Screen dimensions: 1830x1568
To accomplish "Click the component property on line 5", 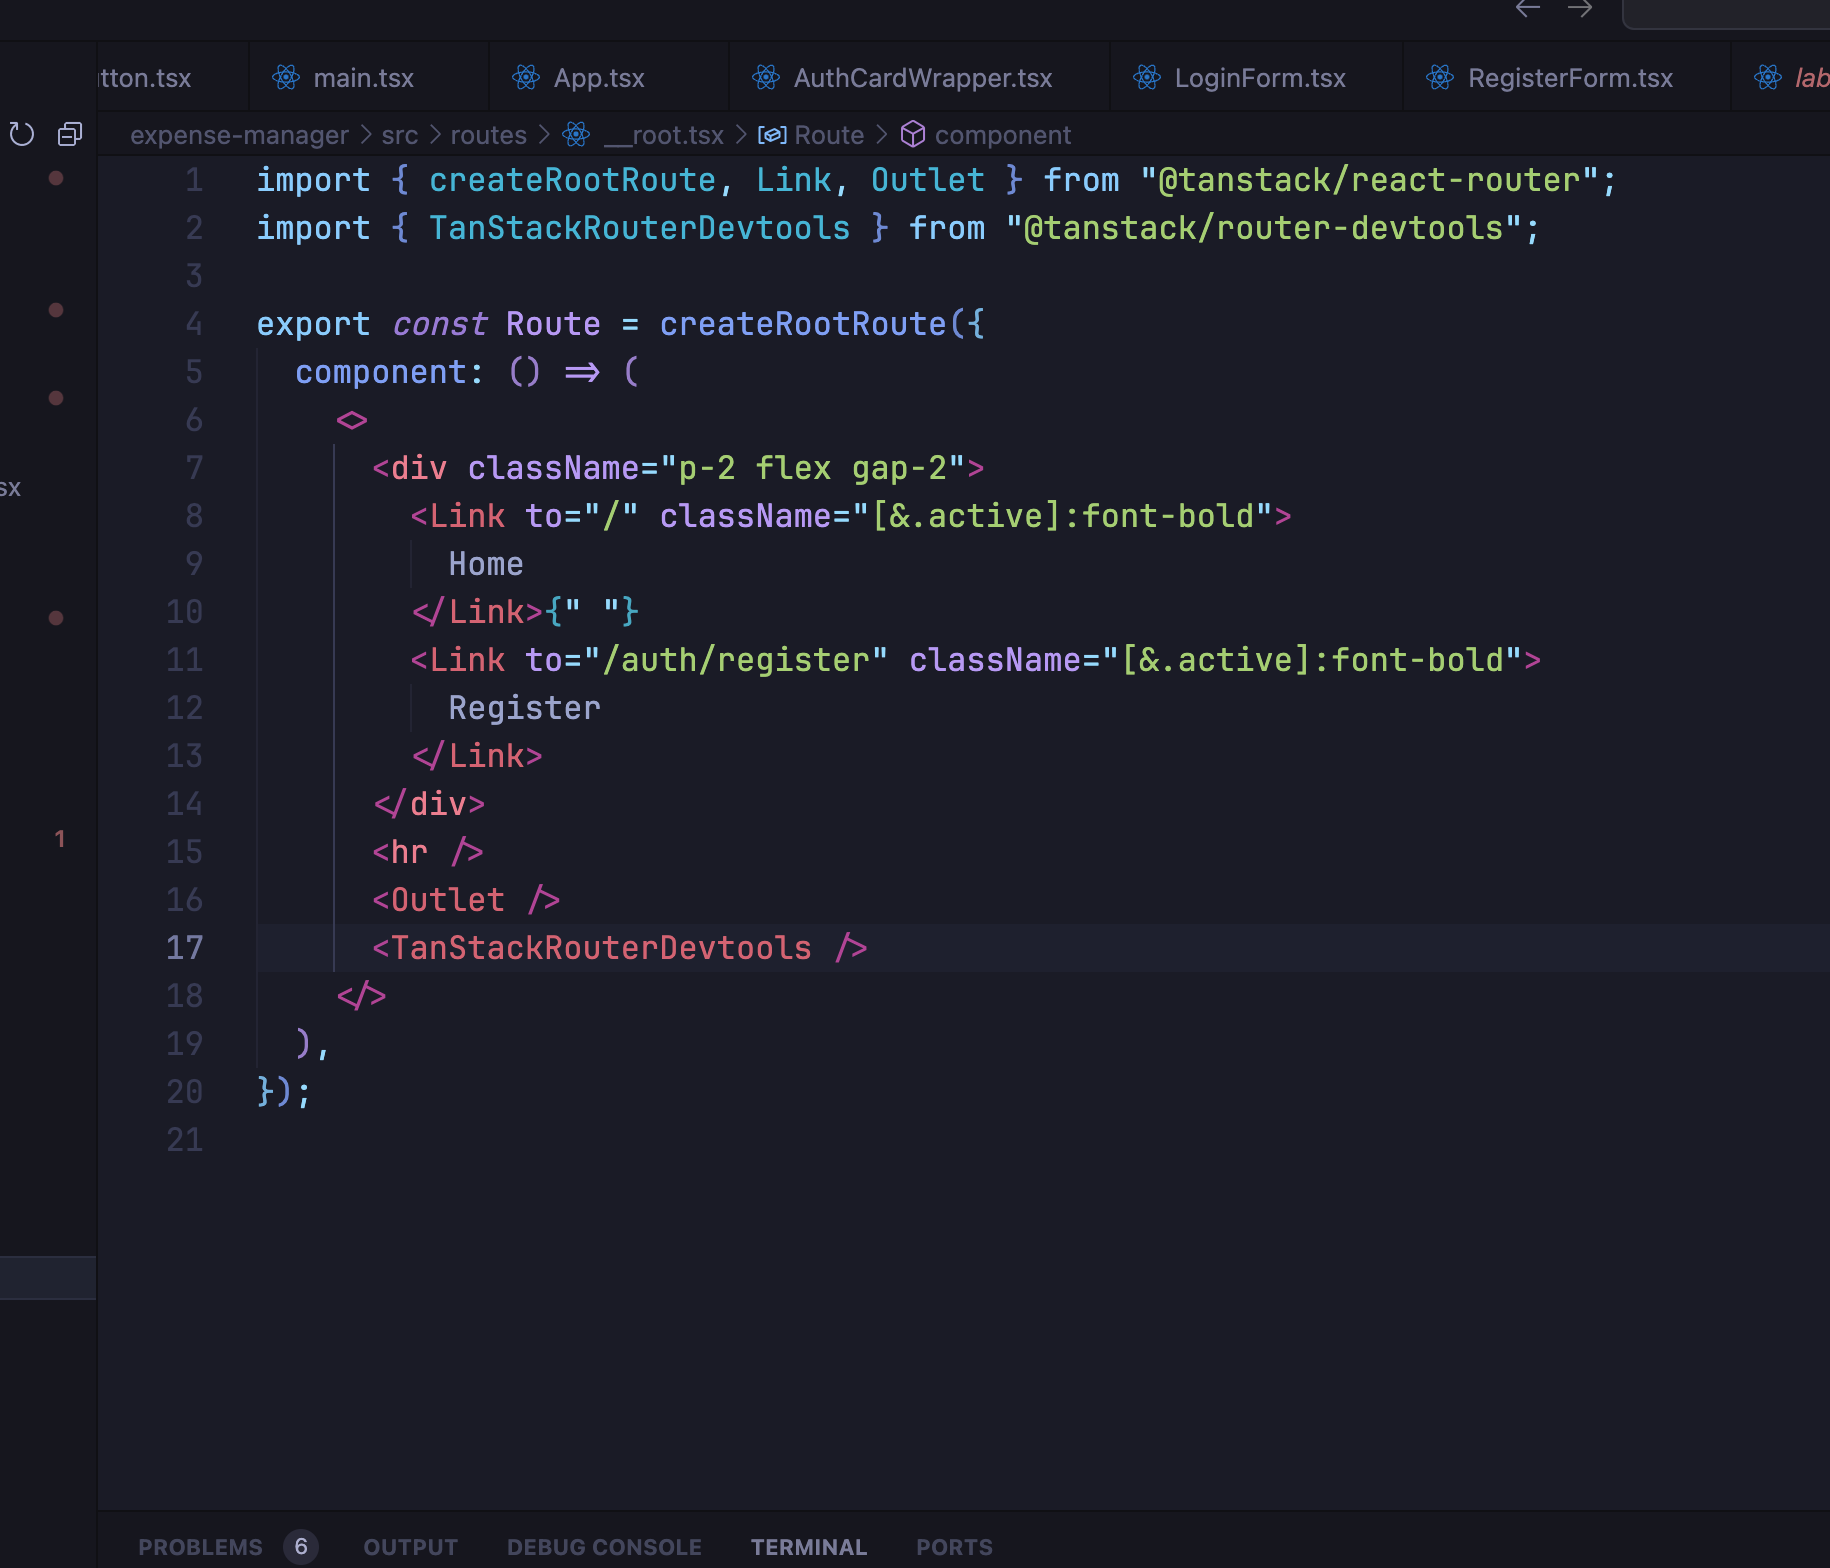I will pos(380,372).
